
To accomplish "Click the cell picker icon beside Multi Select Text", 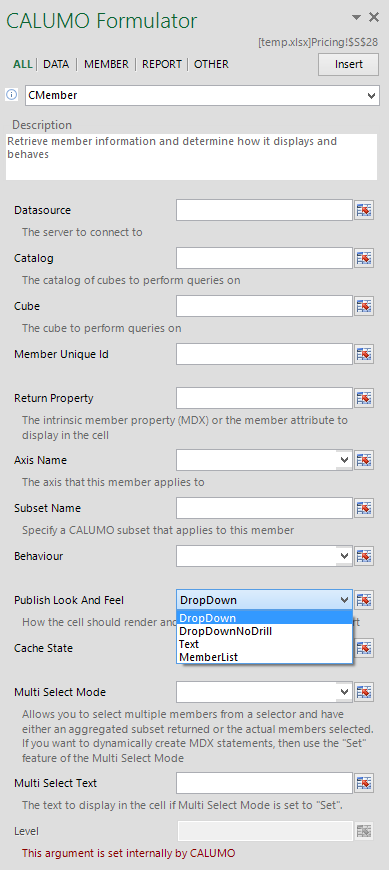I will [363, 783].
